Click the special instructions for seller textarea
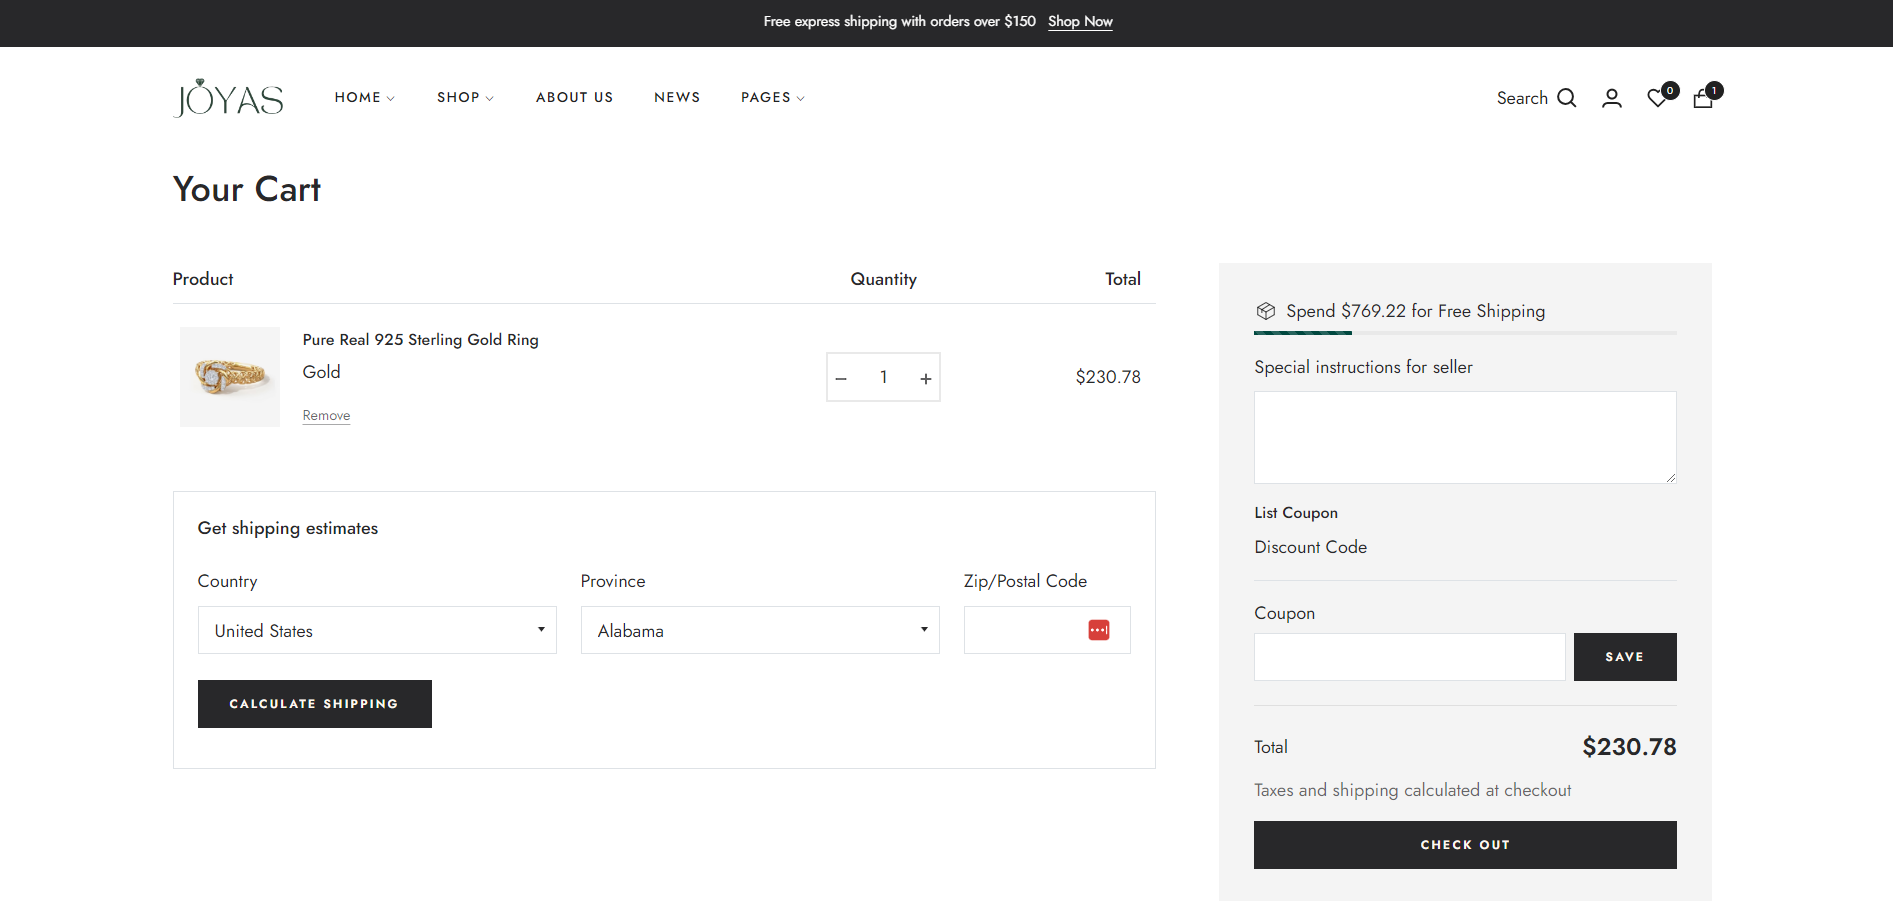Viewport: 1893px width, 913px height. tap(1465, 437)
